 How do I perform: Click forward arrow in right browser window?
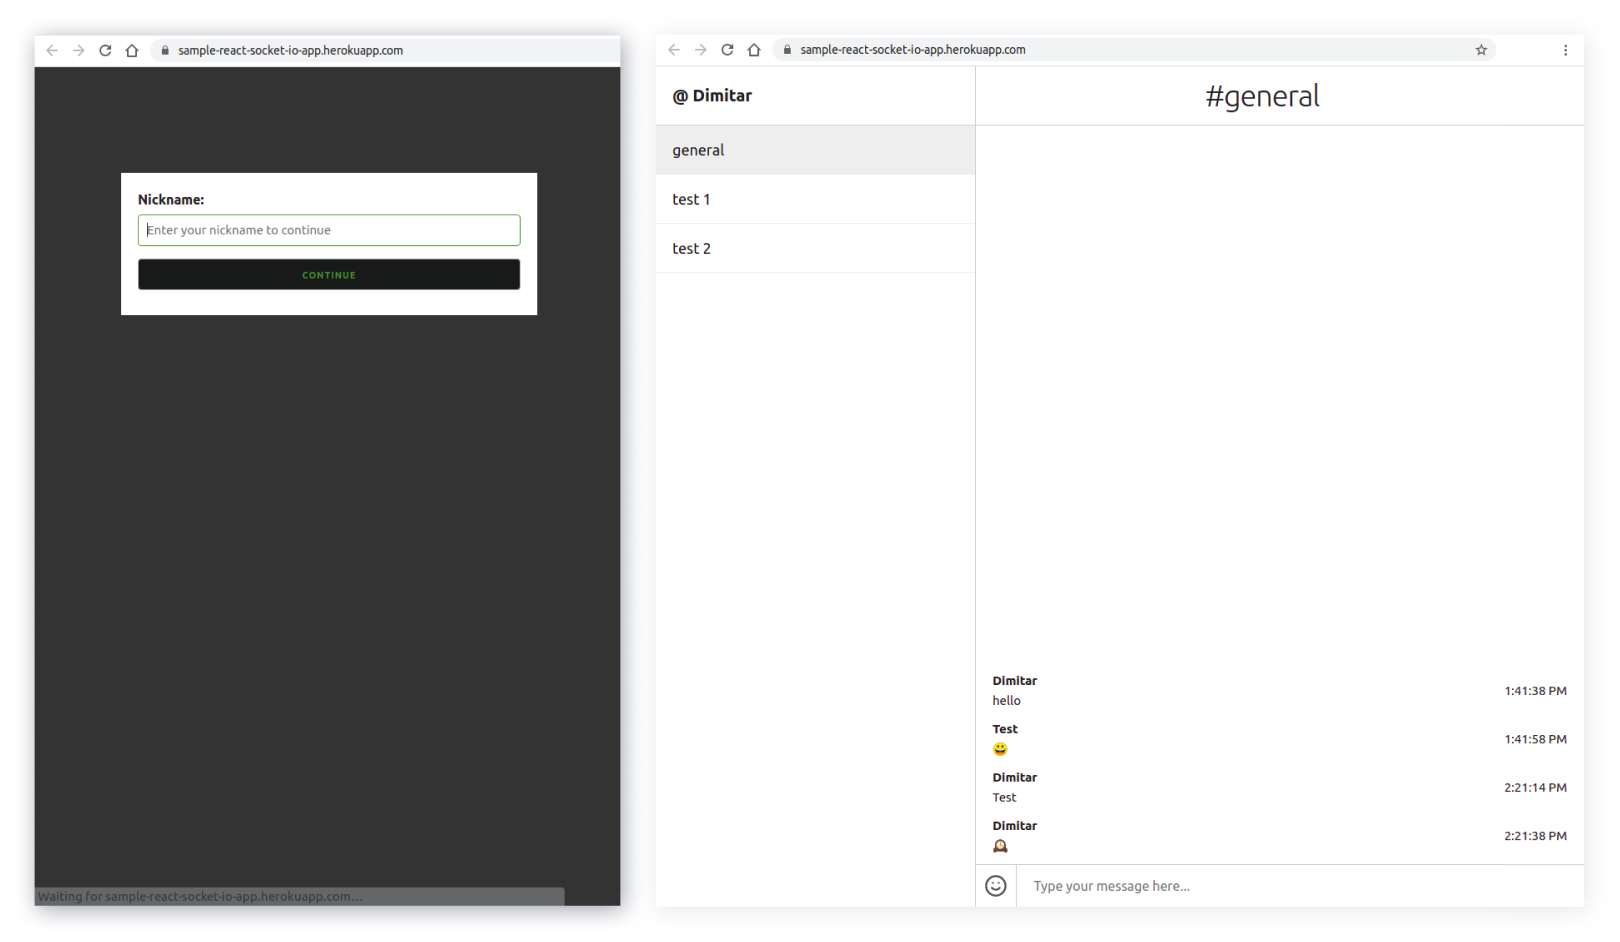[701, 49]
